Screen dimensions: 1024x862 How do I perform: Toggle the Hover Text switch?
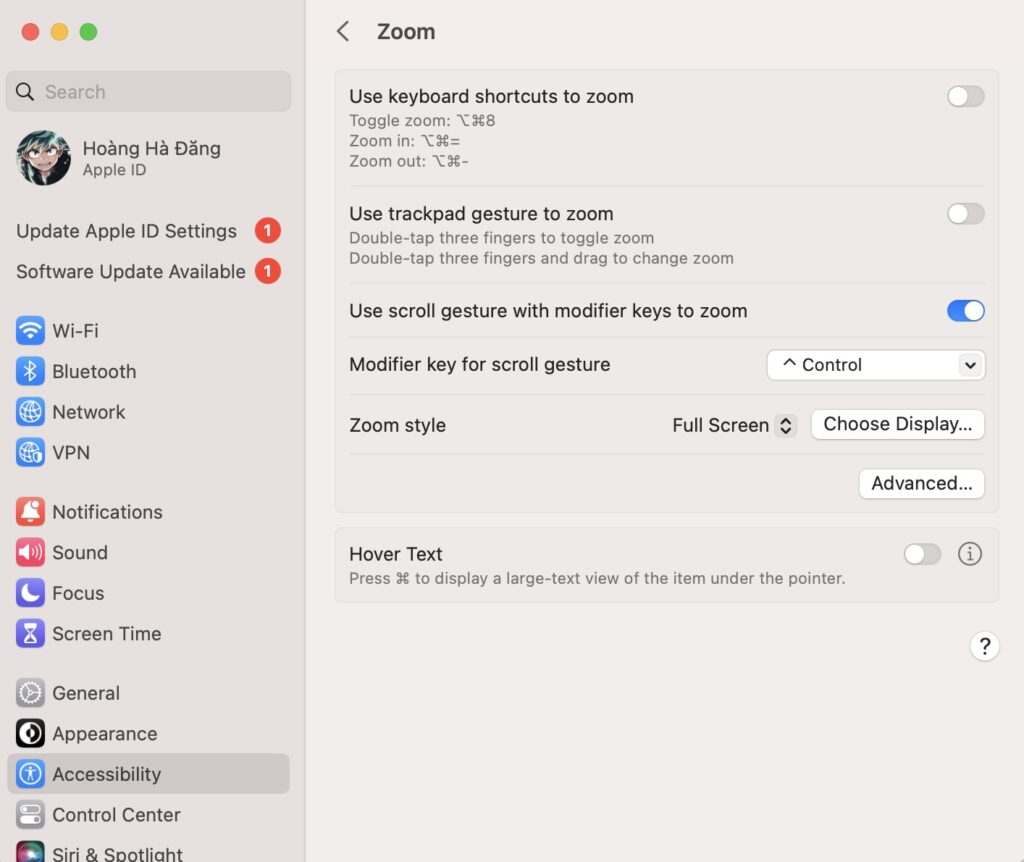[922, 554]
